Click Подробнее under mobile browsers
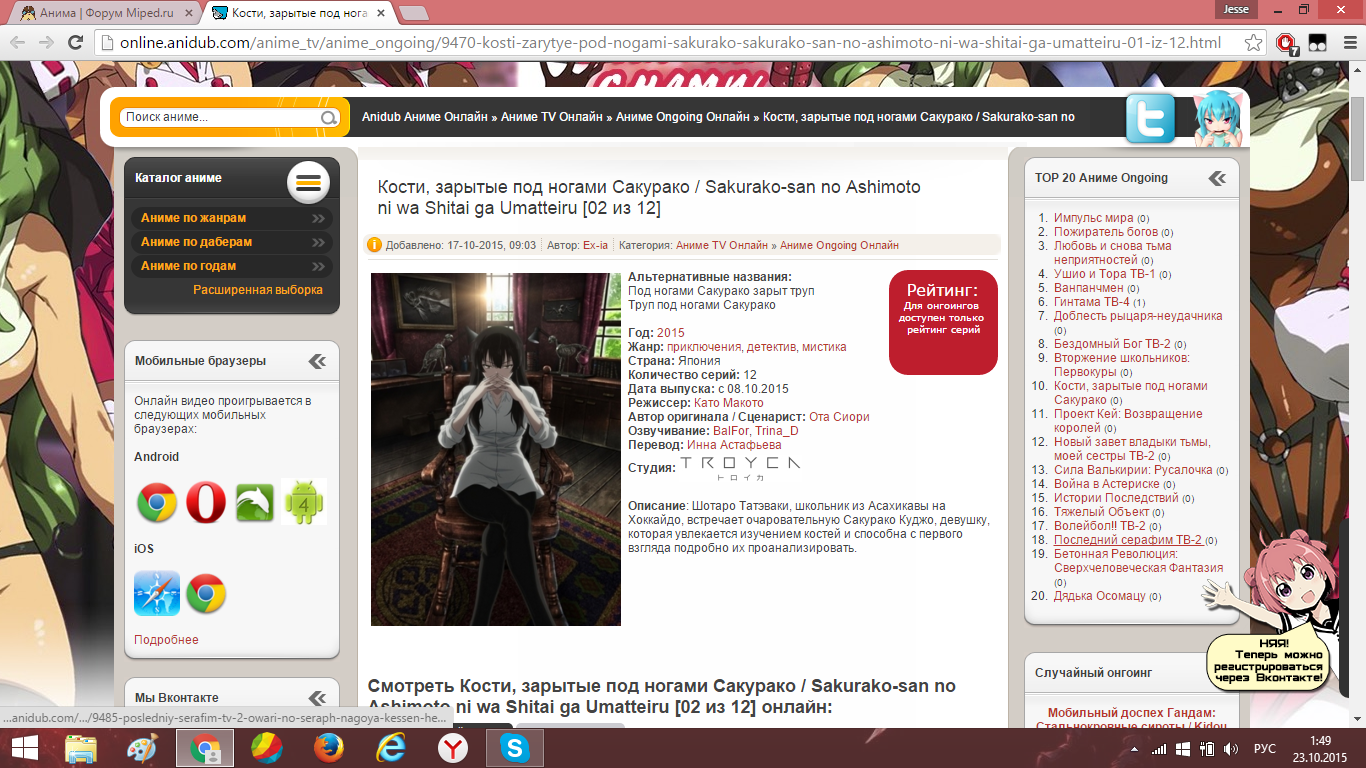The height and width of the screenshot is (768, 1366). (166, 640)
